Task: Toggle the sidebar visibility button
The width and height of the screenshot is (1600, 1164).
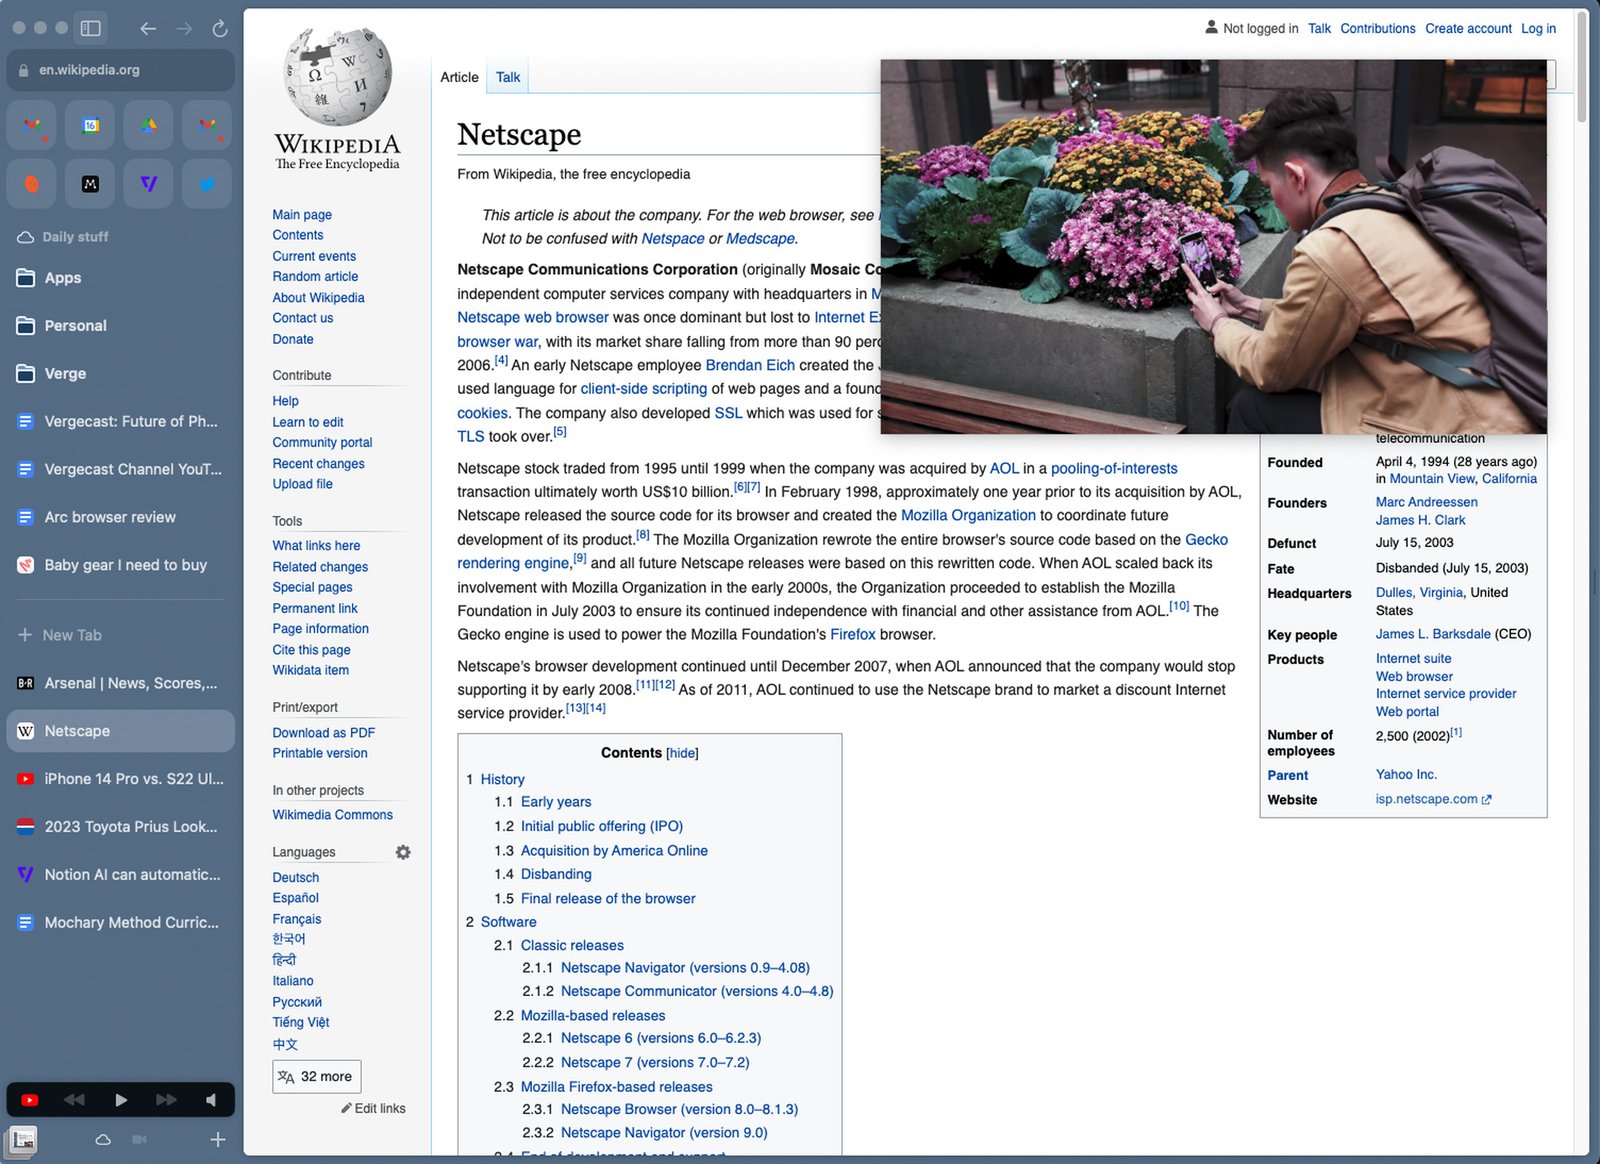Action: 91,29
